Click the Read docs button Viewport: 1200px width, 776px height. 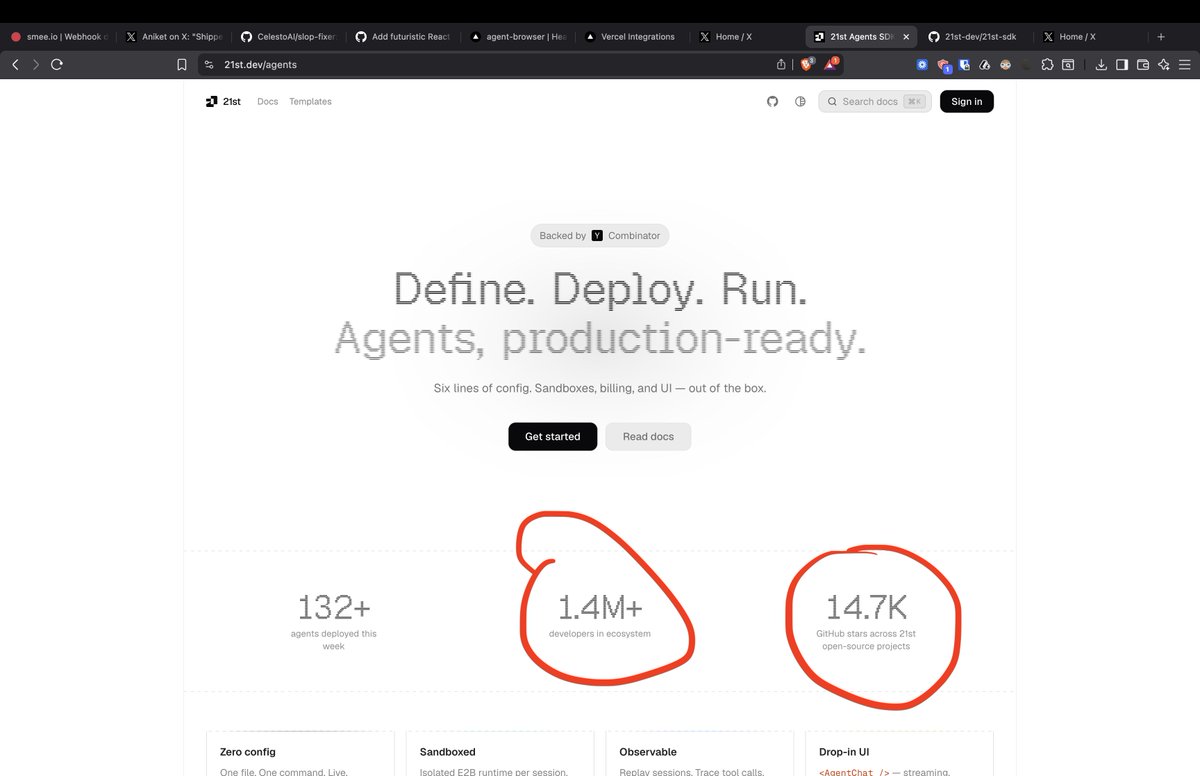648,437
